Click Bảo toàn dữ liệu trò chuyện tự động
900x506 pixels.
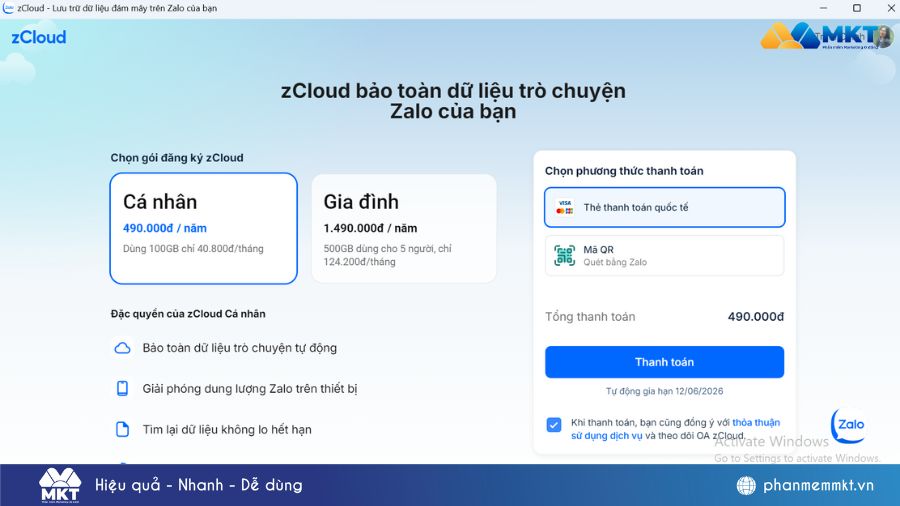tap(240, 348)
